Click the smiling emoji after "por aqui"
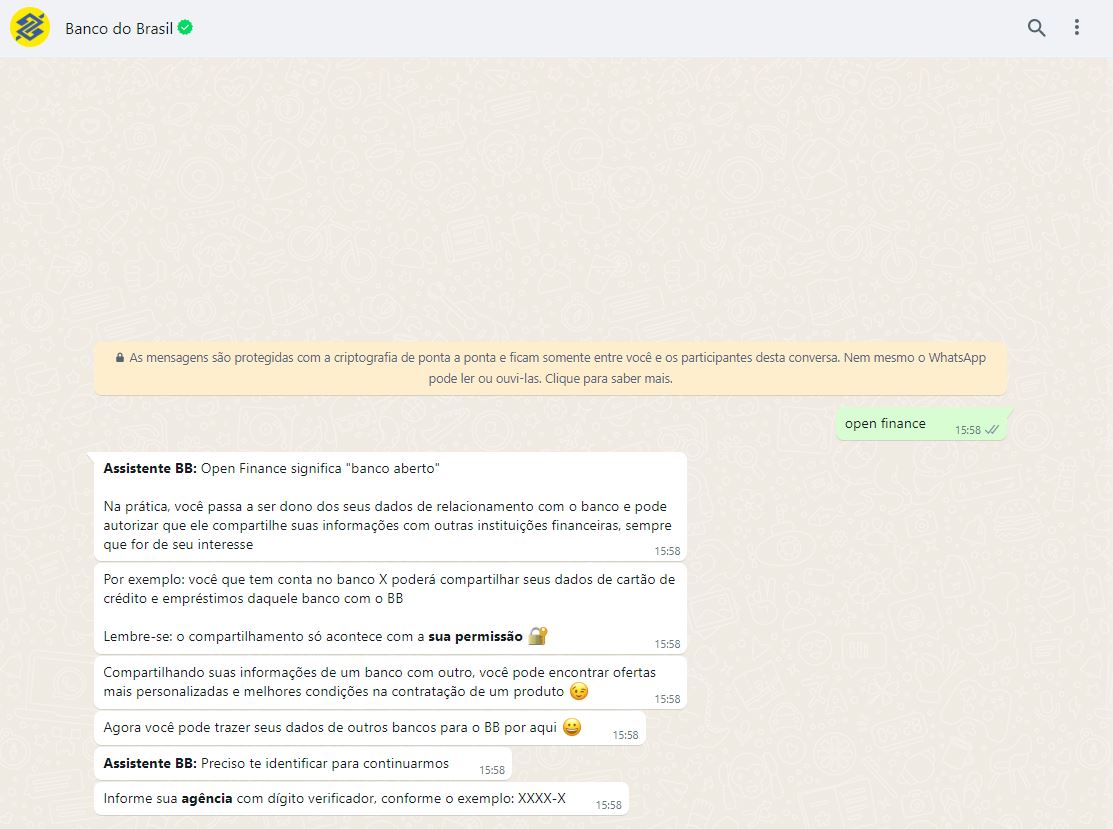Viewport: 1113px width, 829px height. click(x=572, y=728)
